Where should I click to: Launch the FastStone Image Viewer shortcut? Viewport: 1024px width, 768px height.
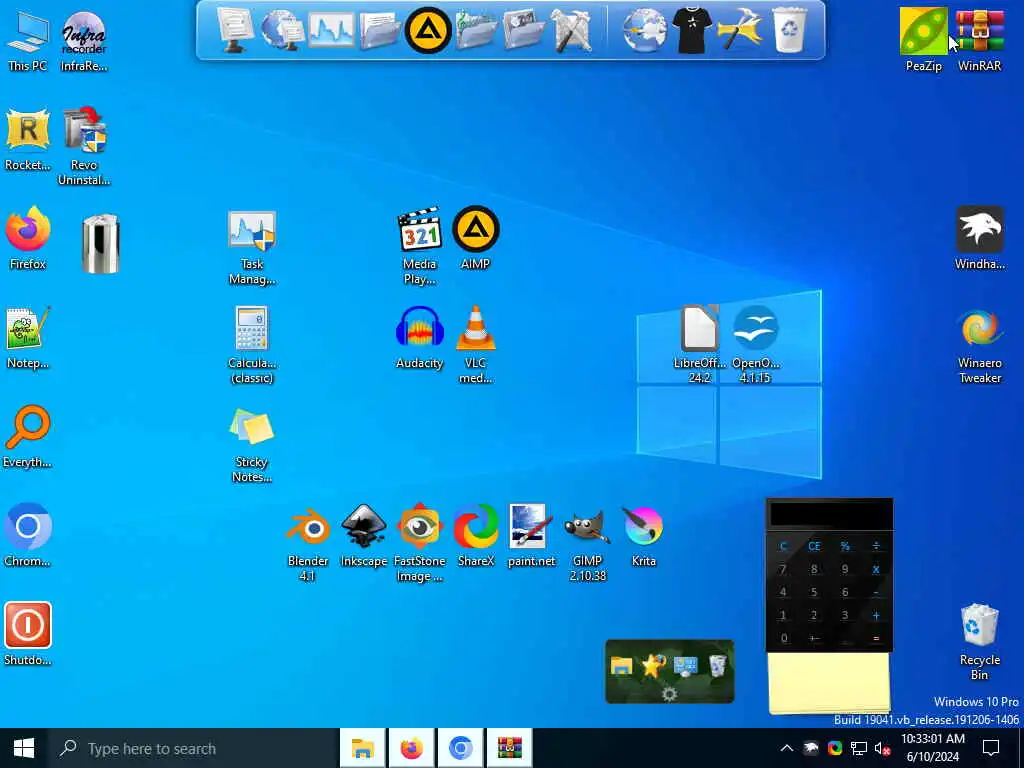(419, 543)
